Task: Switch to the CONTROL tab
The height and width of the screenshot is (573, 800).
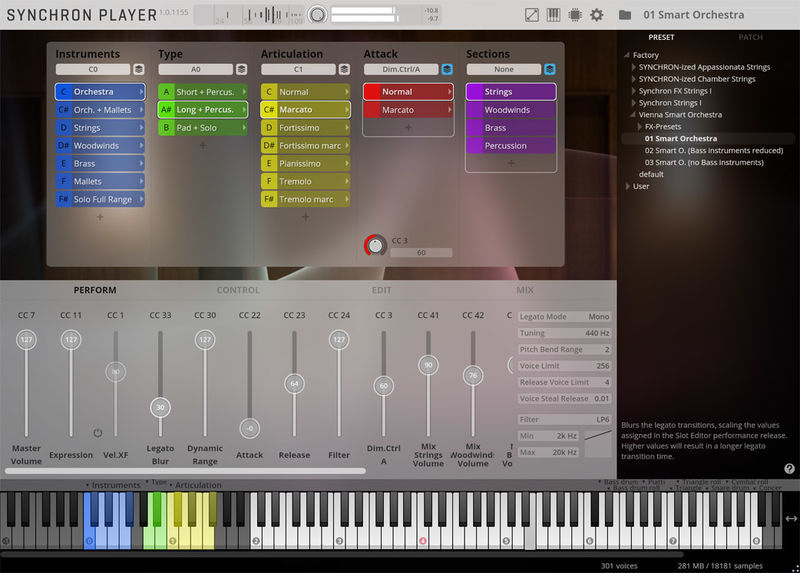Action: 238,290
